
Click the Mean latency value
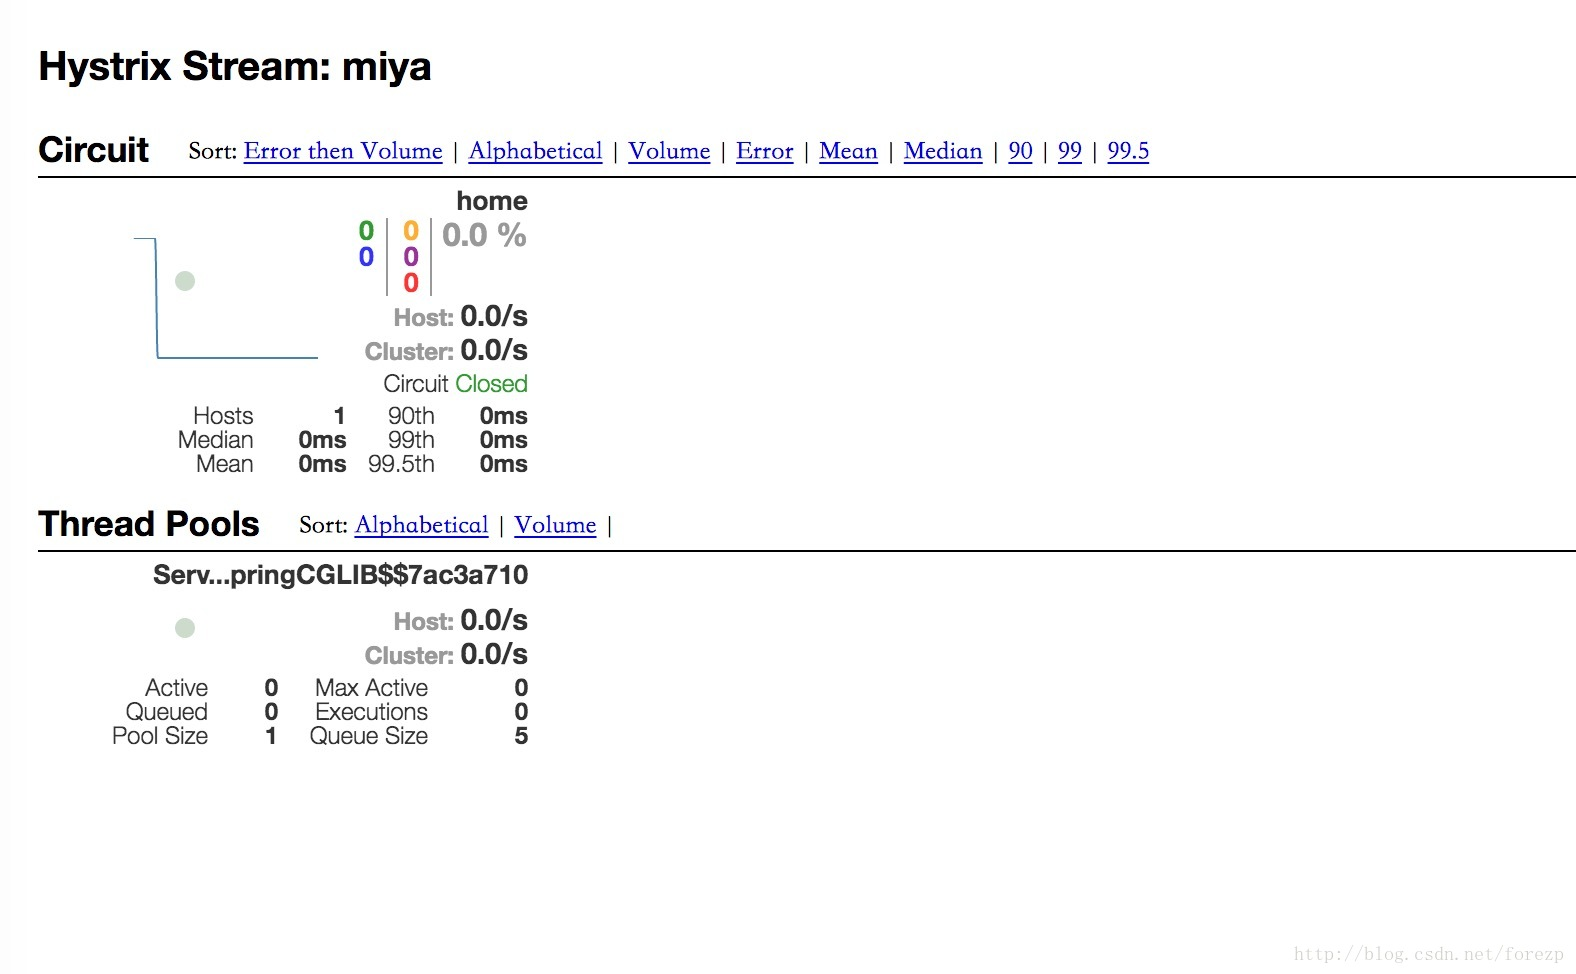coord(322,464)
